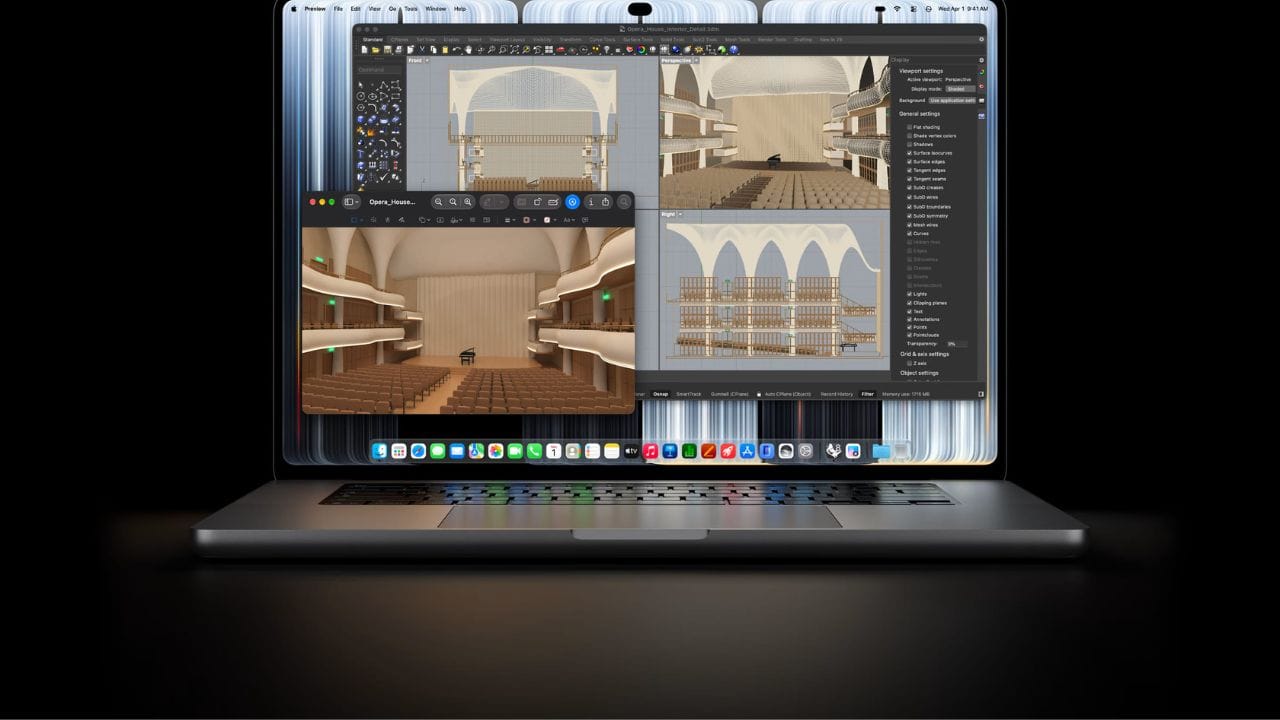Click Open folder icon in Rhino toolbar
Image resolution: width=1280 pixels, height=720 pixels.
pyautogui.click(x=376, y=49)
